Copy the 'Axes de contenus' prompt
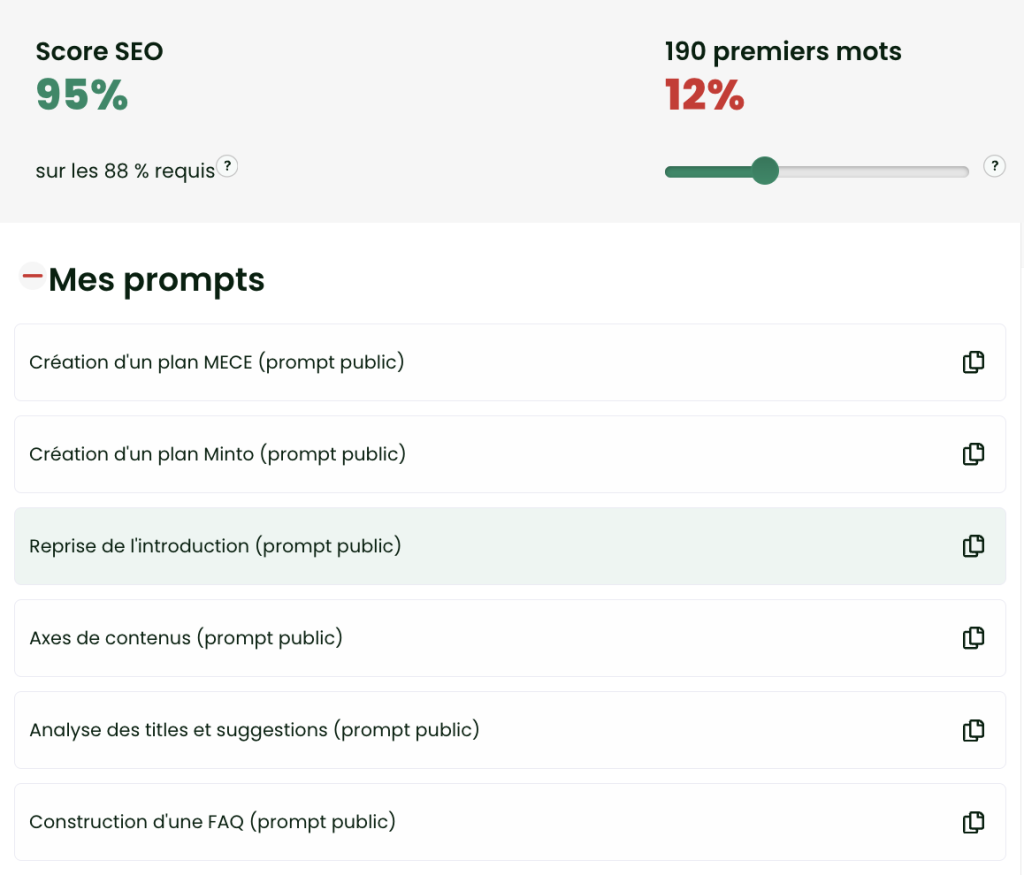This screenshot has height=875, width=1024. [x=973, y=638]
